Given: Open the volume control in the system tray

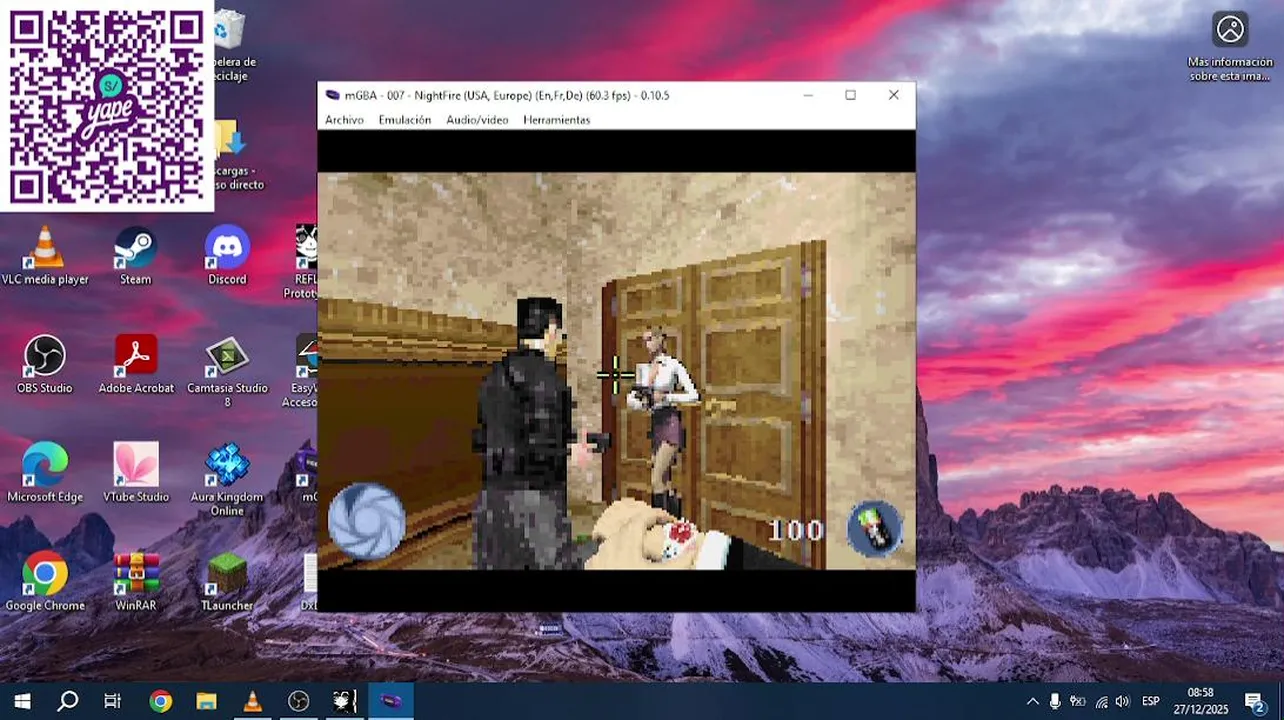Looking at the screenshot, I should point(1122,701).
